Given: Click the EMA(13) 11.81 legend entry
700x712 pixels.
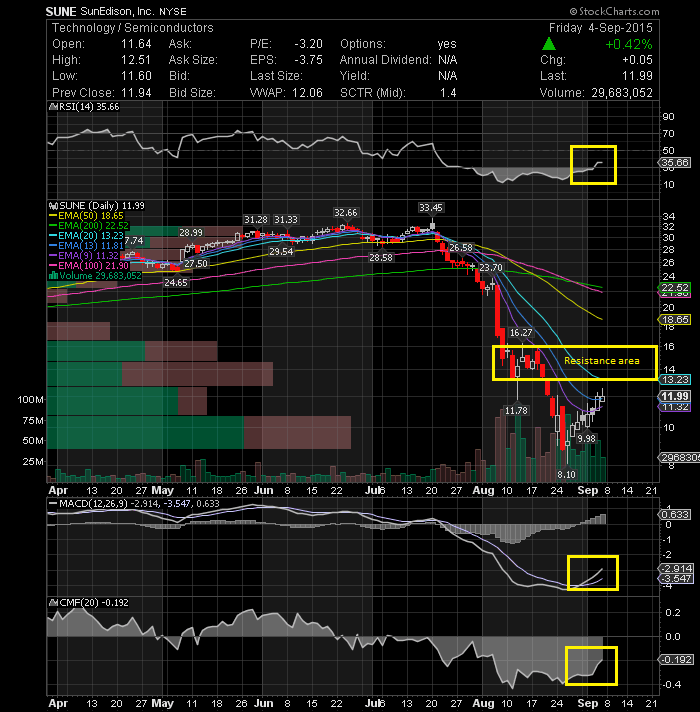Looking at the screenshot, I should 91,246.
